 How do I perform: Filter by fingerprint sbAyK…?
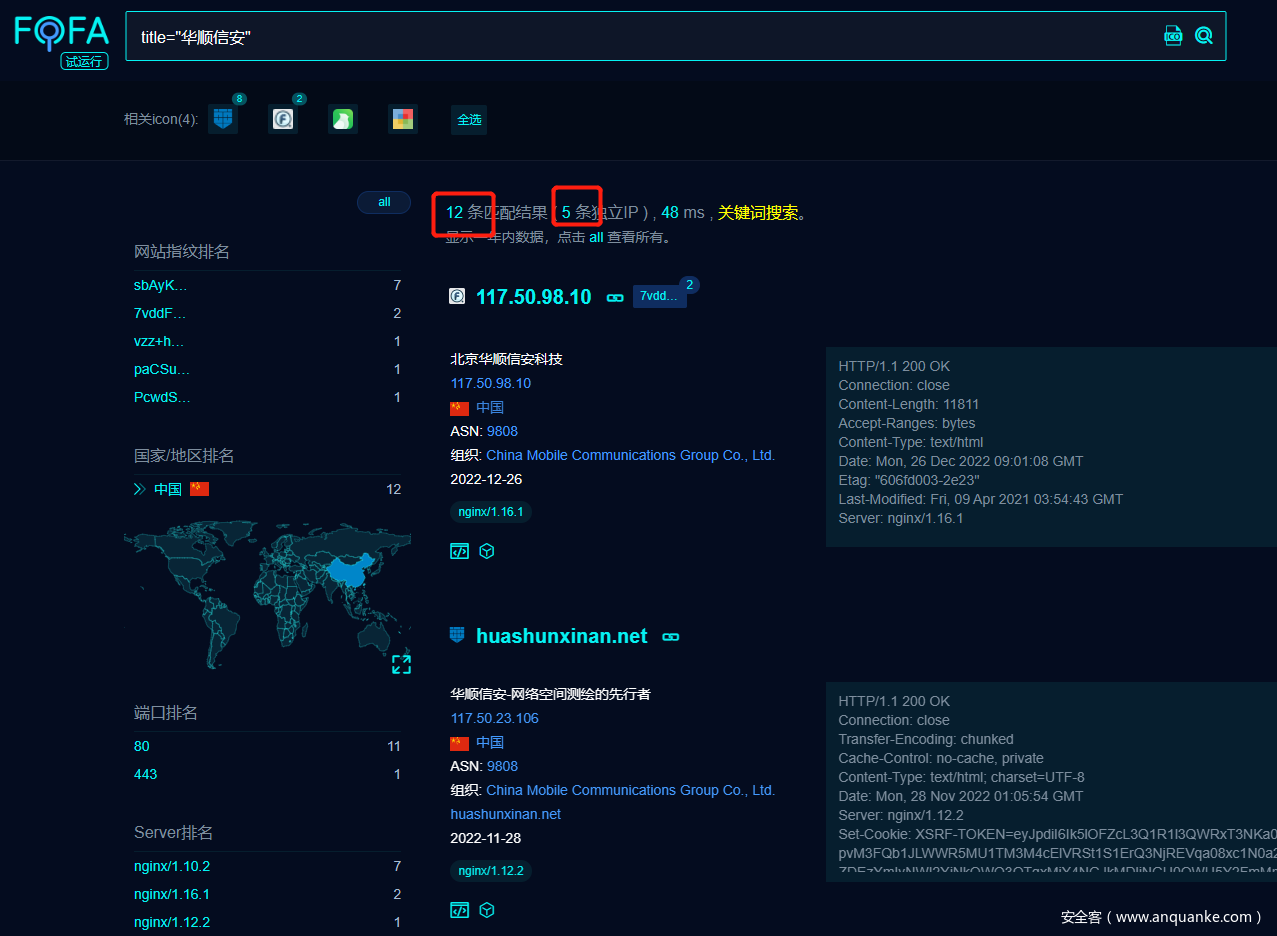161,285
